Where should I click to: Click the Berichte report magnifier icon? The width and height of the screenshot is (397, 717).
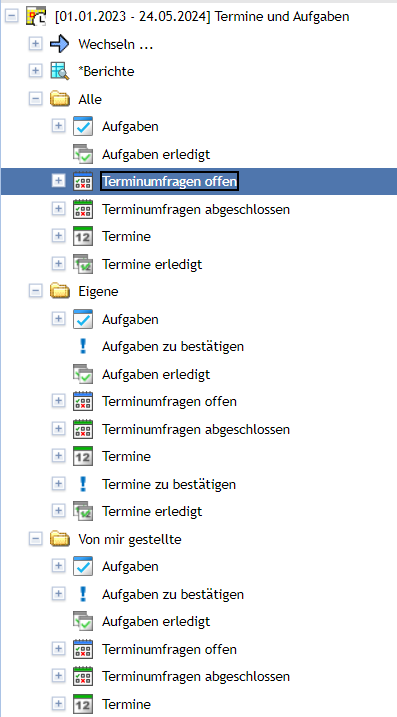59,72
